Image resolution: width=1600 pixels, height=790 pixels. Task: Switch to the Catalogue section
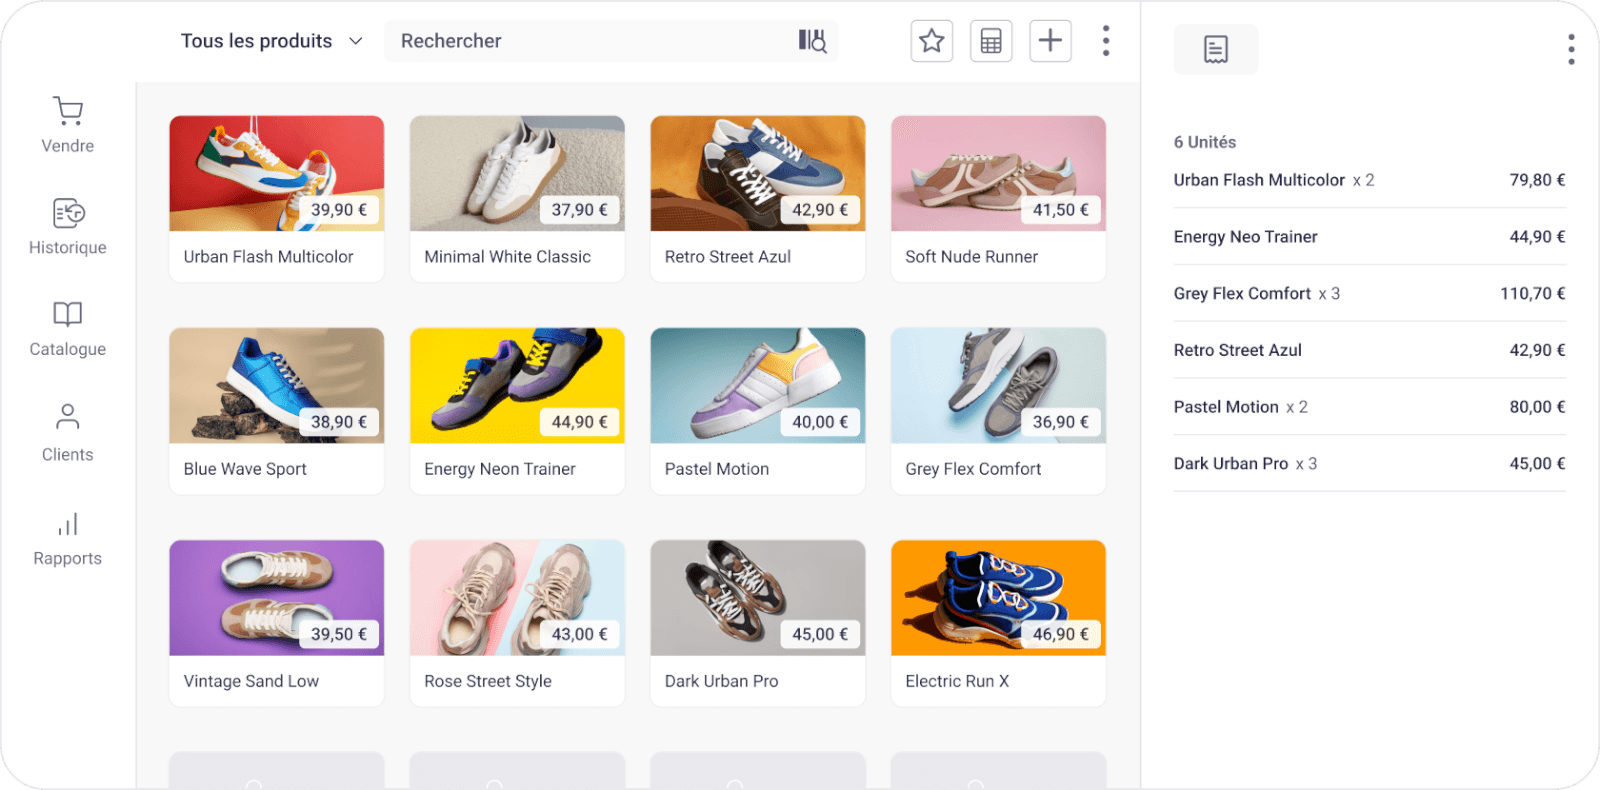coord(68,328)
